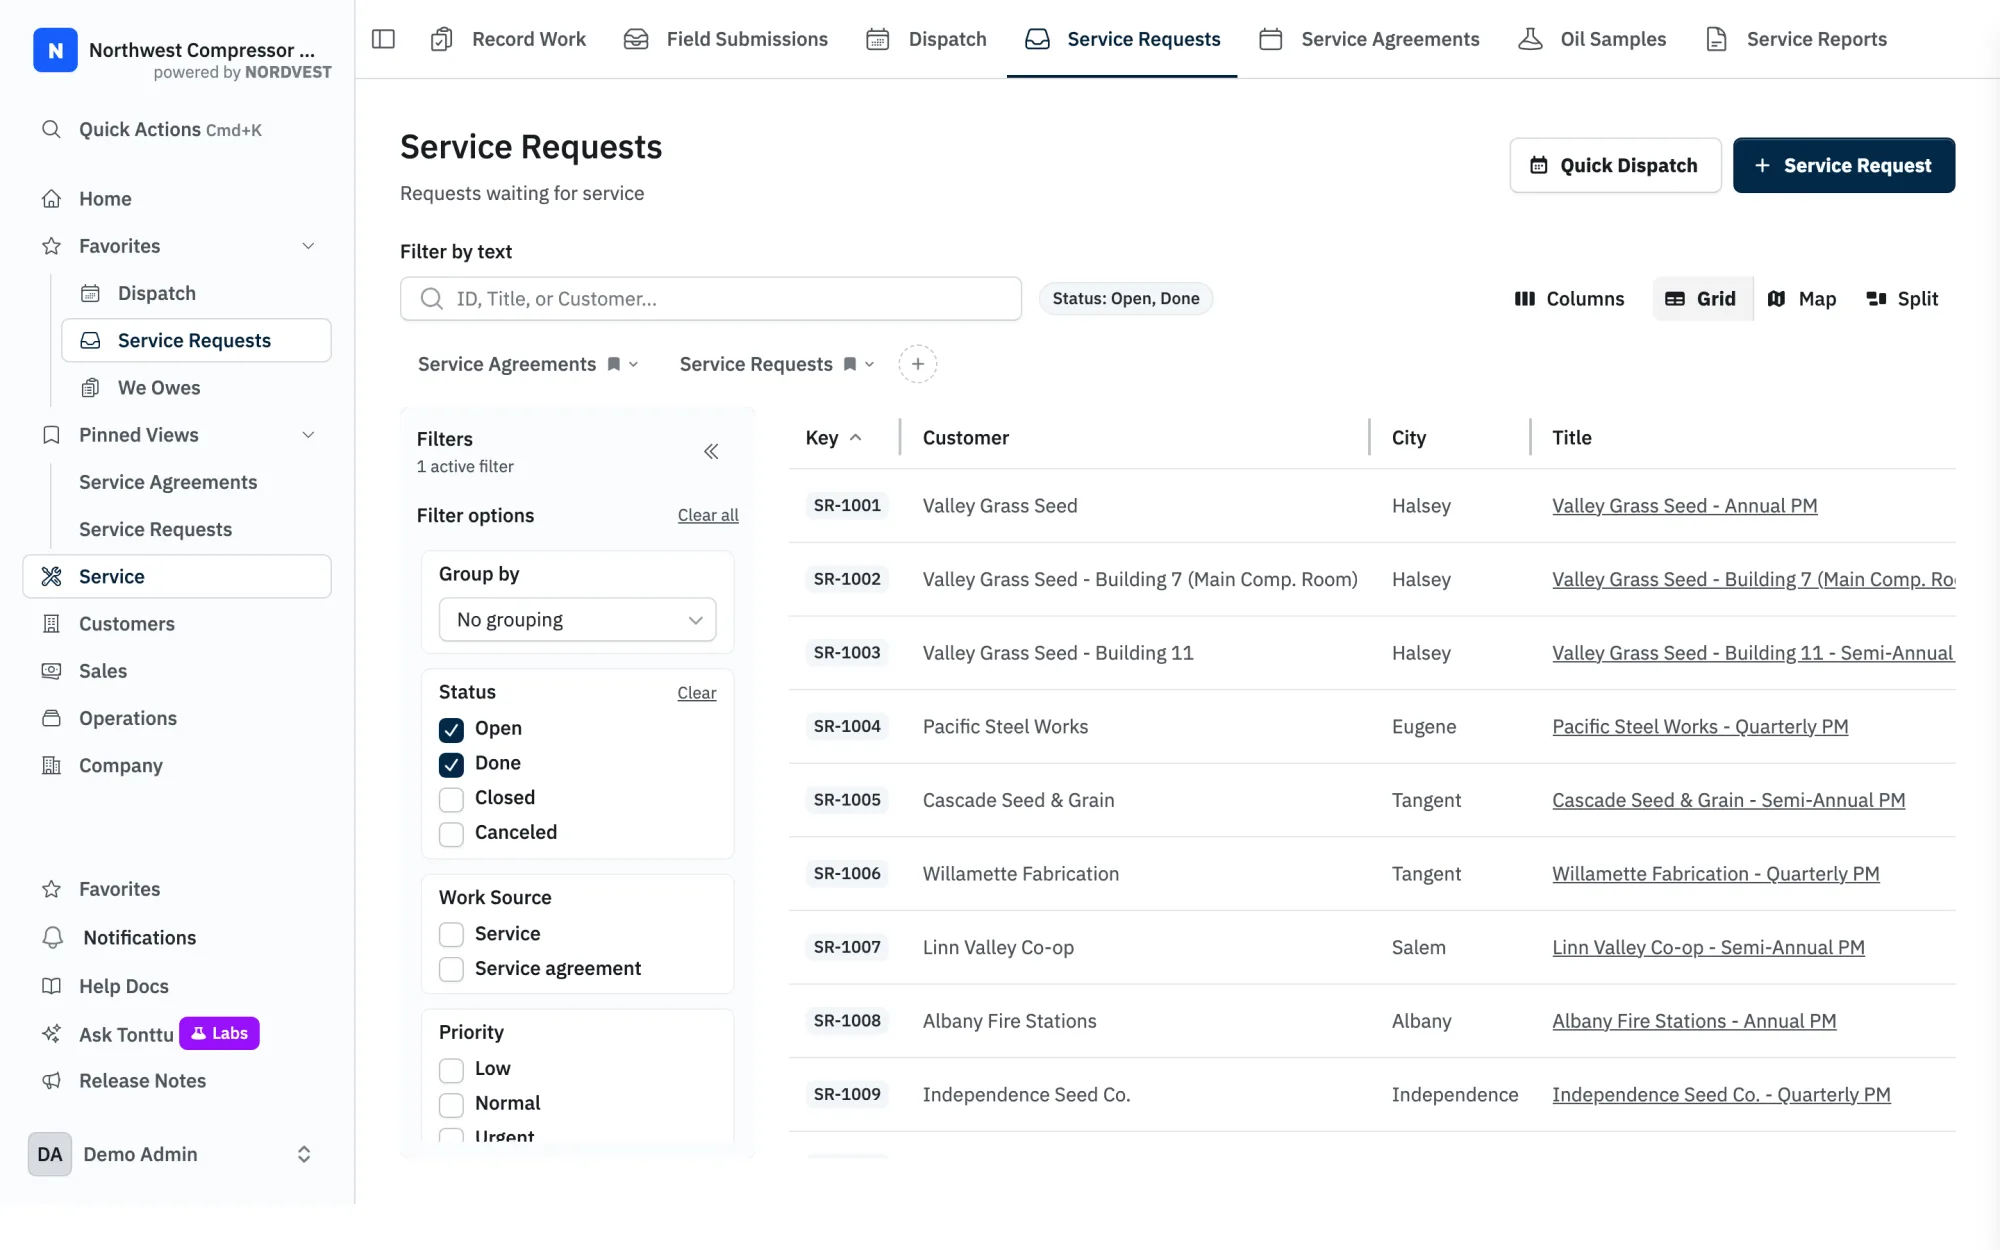Collapse Favorites sidebar group
The width and height of the screenshot is (2000, 1250).
pos(308,246)
